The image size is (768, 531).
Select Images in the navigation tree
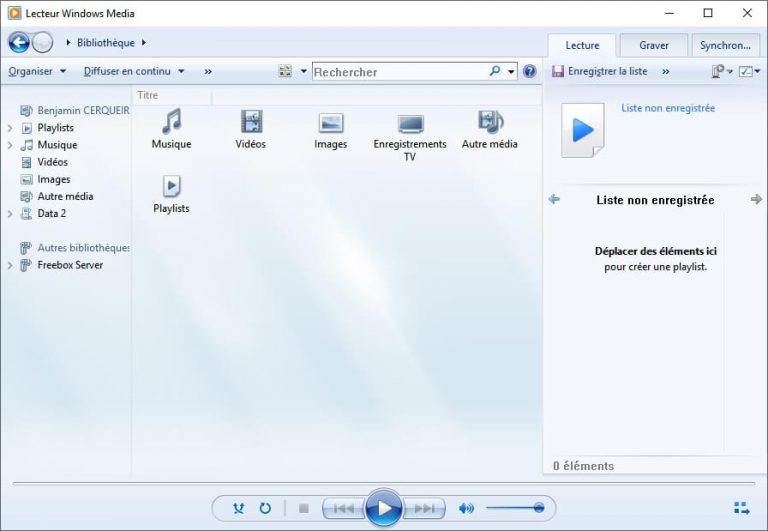45,179
